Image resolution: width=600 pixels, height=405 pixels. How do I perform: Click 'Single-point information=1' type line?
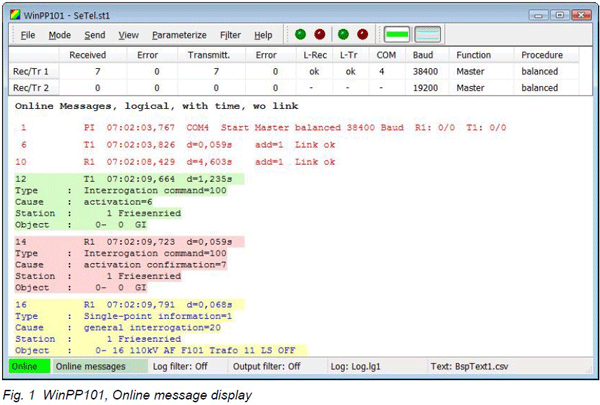coord(158,316)
